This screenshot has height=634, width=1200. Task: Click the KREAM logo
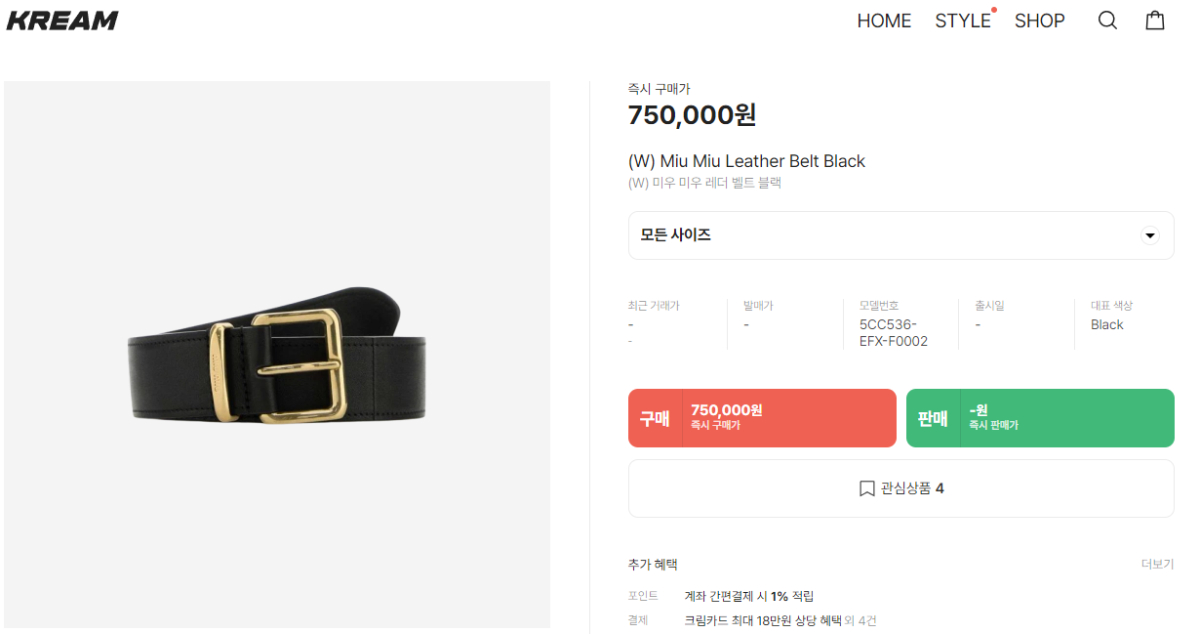(62, 20)
